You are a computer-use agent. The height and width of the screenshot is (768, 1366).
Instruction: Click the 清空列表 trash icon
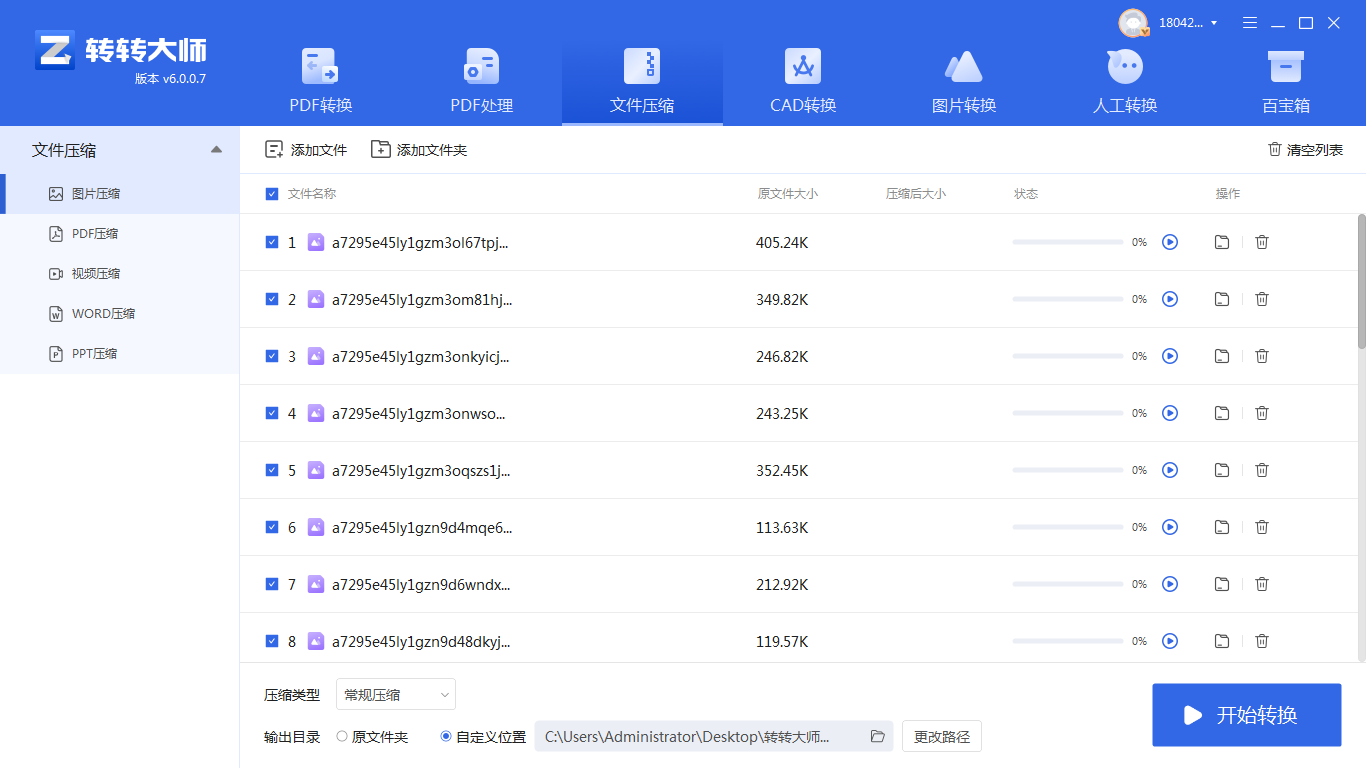(x=1274, y=149)
